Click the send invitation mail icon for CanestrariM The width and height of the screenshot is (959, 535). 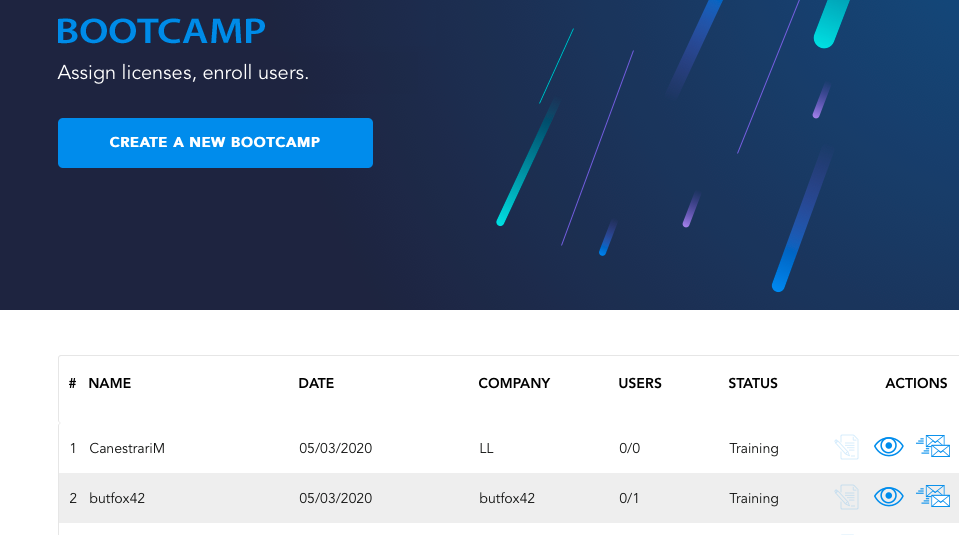tap(933, 446)
